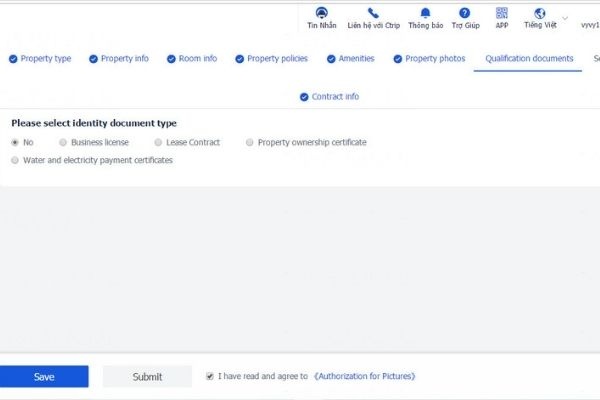This screenshot has height=400, width=600.
Task: Go to the Property info step
Action: pos(125,59)
